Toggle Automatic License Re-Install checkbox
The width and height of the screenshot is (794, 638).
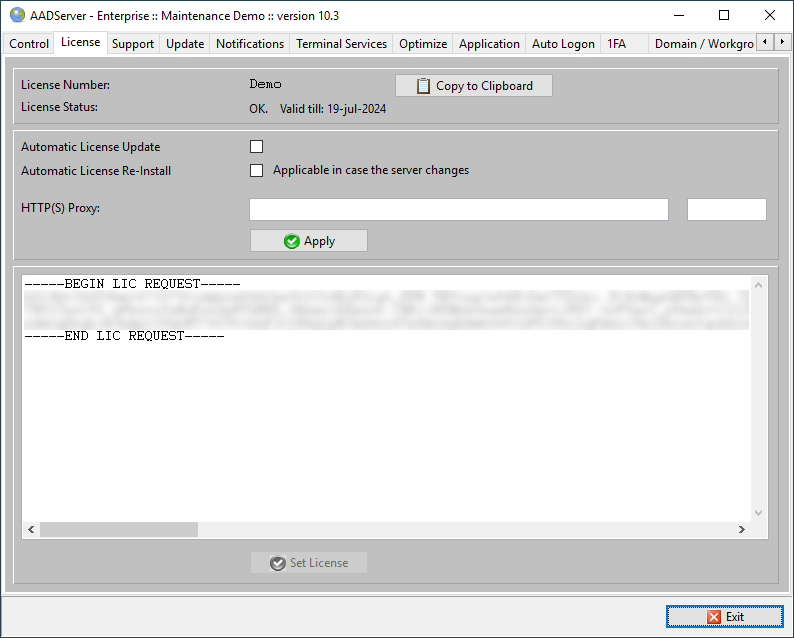pyautogui.click(x=256, y=171)
